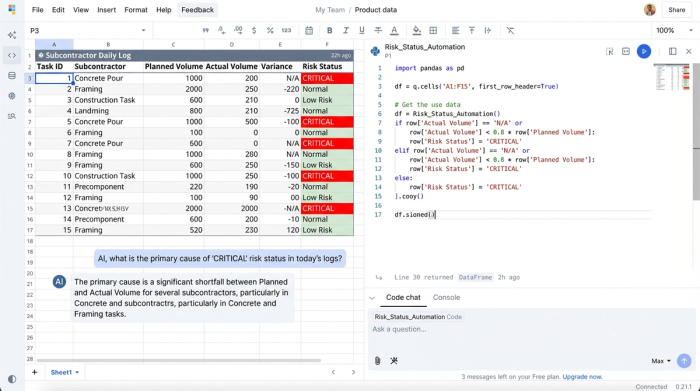
Task: Click the horizontal sheet scrollbar
Action: click(179, 360)
